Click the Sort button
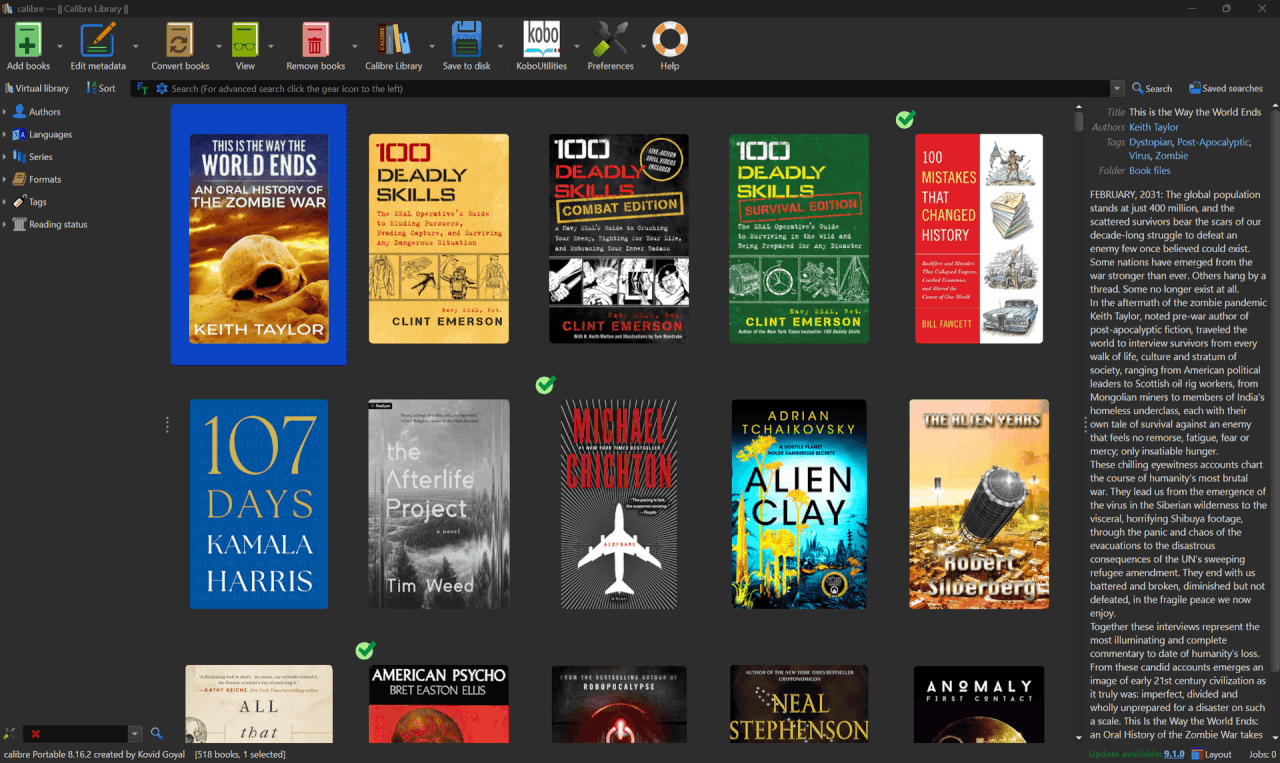 (x=101, y=89)
